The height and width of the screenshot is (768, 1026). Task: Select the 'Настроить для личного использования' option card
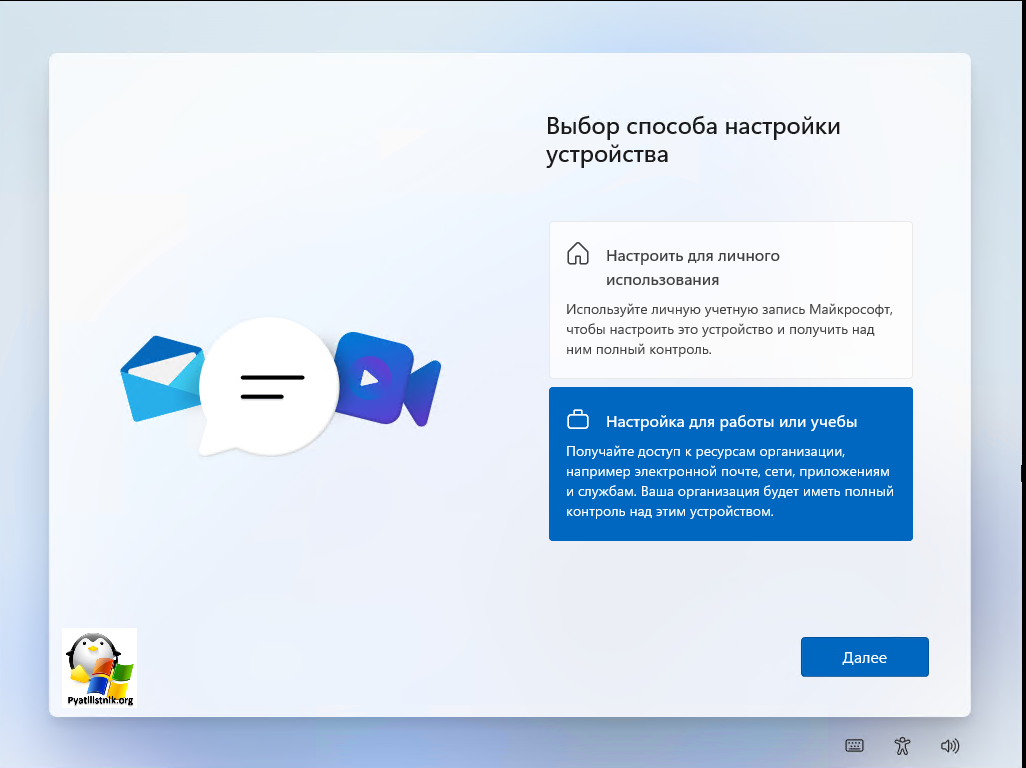click(x=730, y=300)
